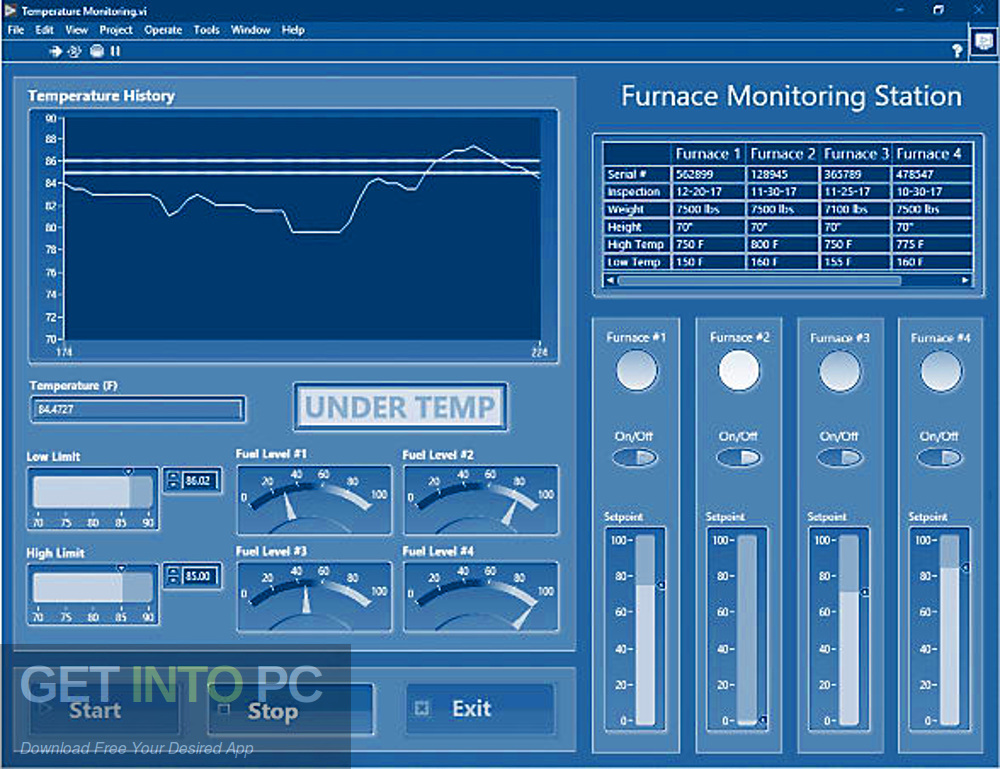Click the Furnace #4 round indicator light
The height and width of the screenshot is (769, 1000).
941,371
